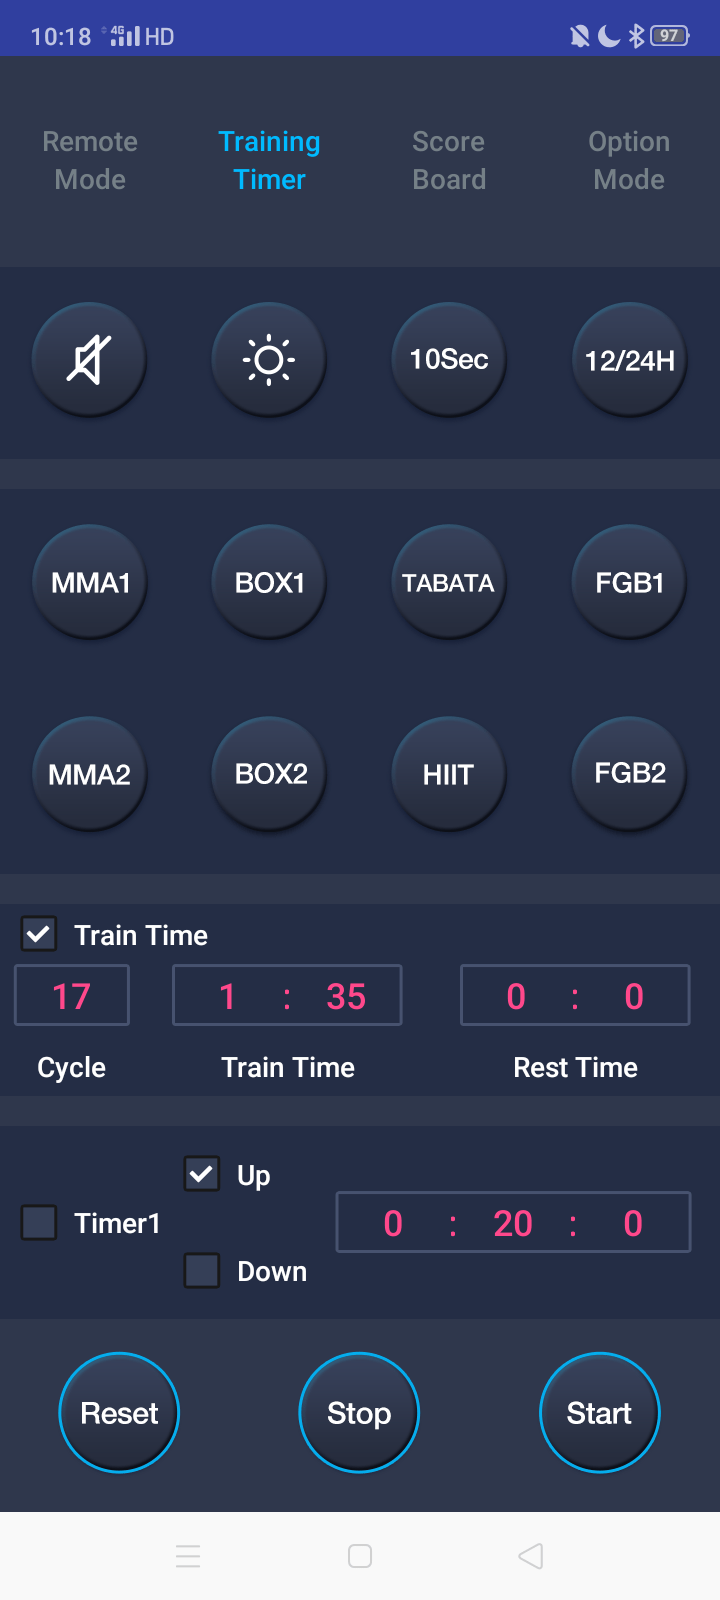Choose the TABATA preset button
This screenshot has height=1600, width=720.
pyautogui.click(x=448, y=582)
